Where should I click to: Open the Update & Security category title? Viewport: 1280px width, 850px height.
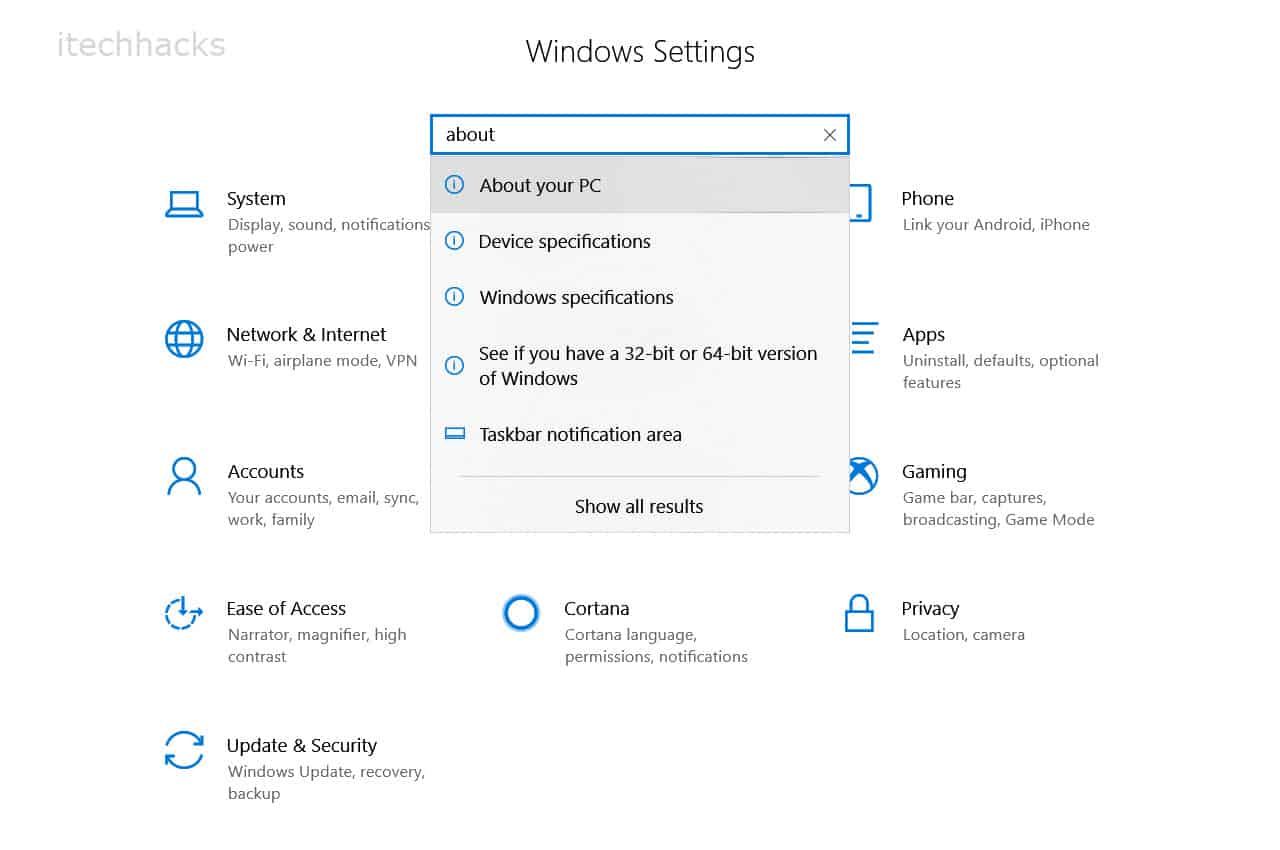tap(302, 746)
